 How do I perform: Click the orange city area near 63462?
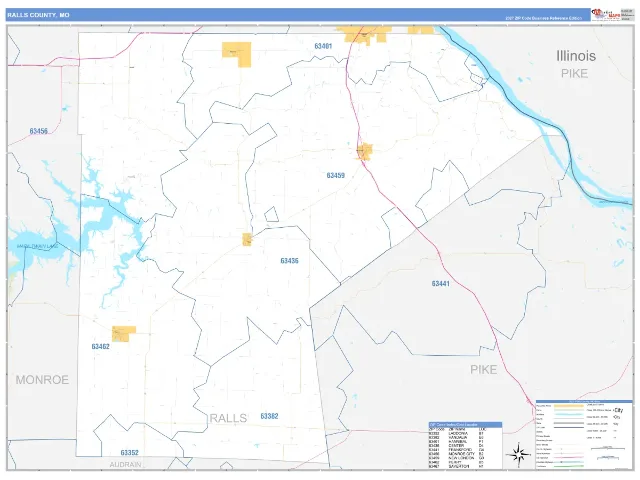point(124,333)
